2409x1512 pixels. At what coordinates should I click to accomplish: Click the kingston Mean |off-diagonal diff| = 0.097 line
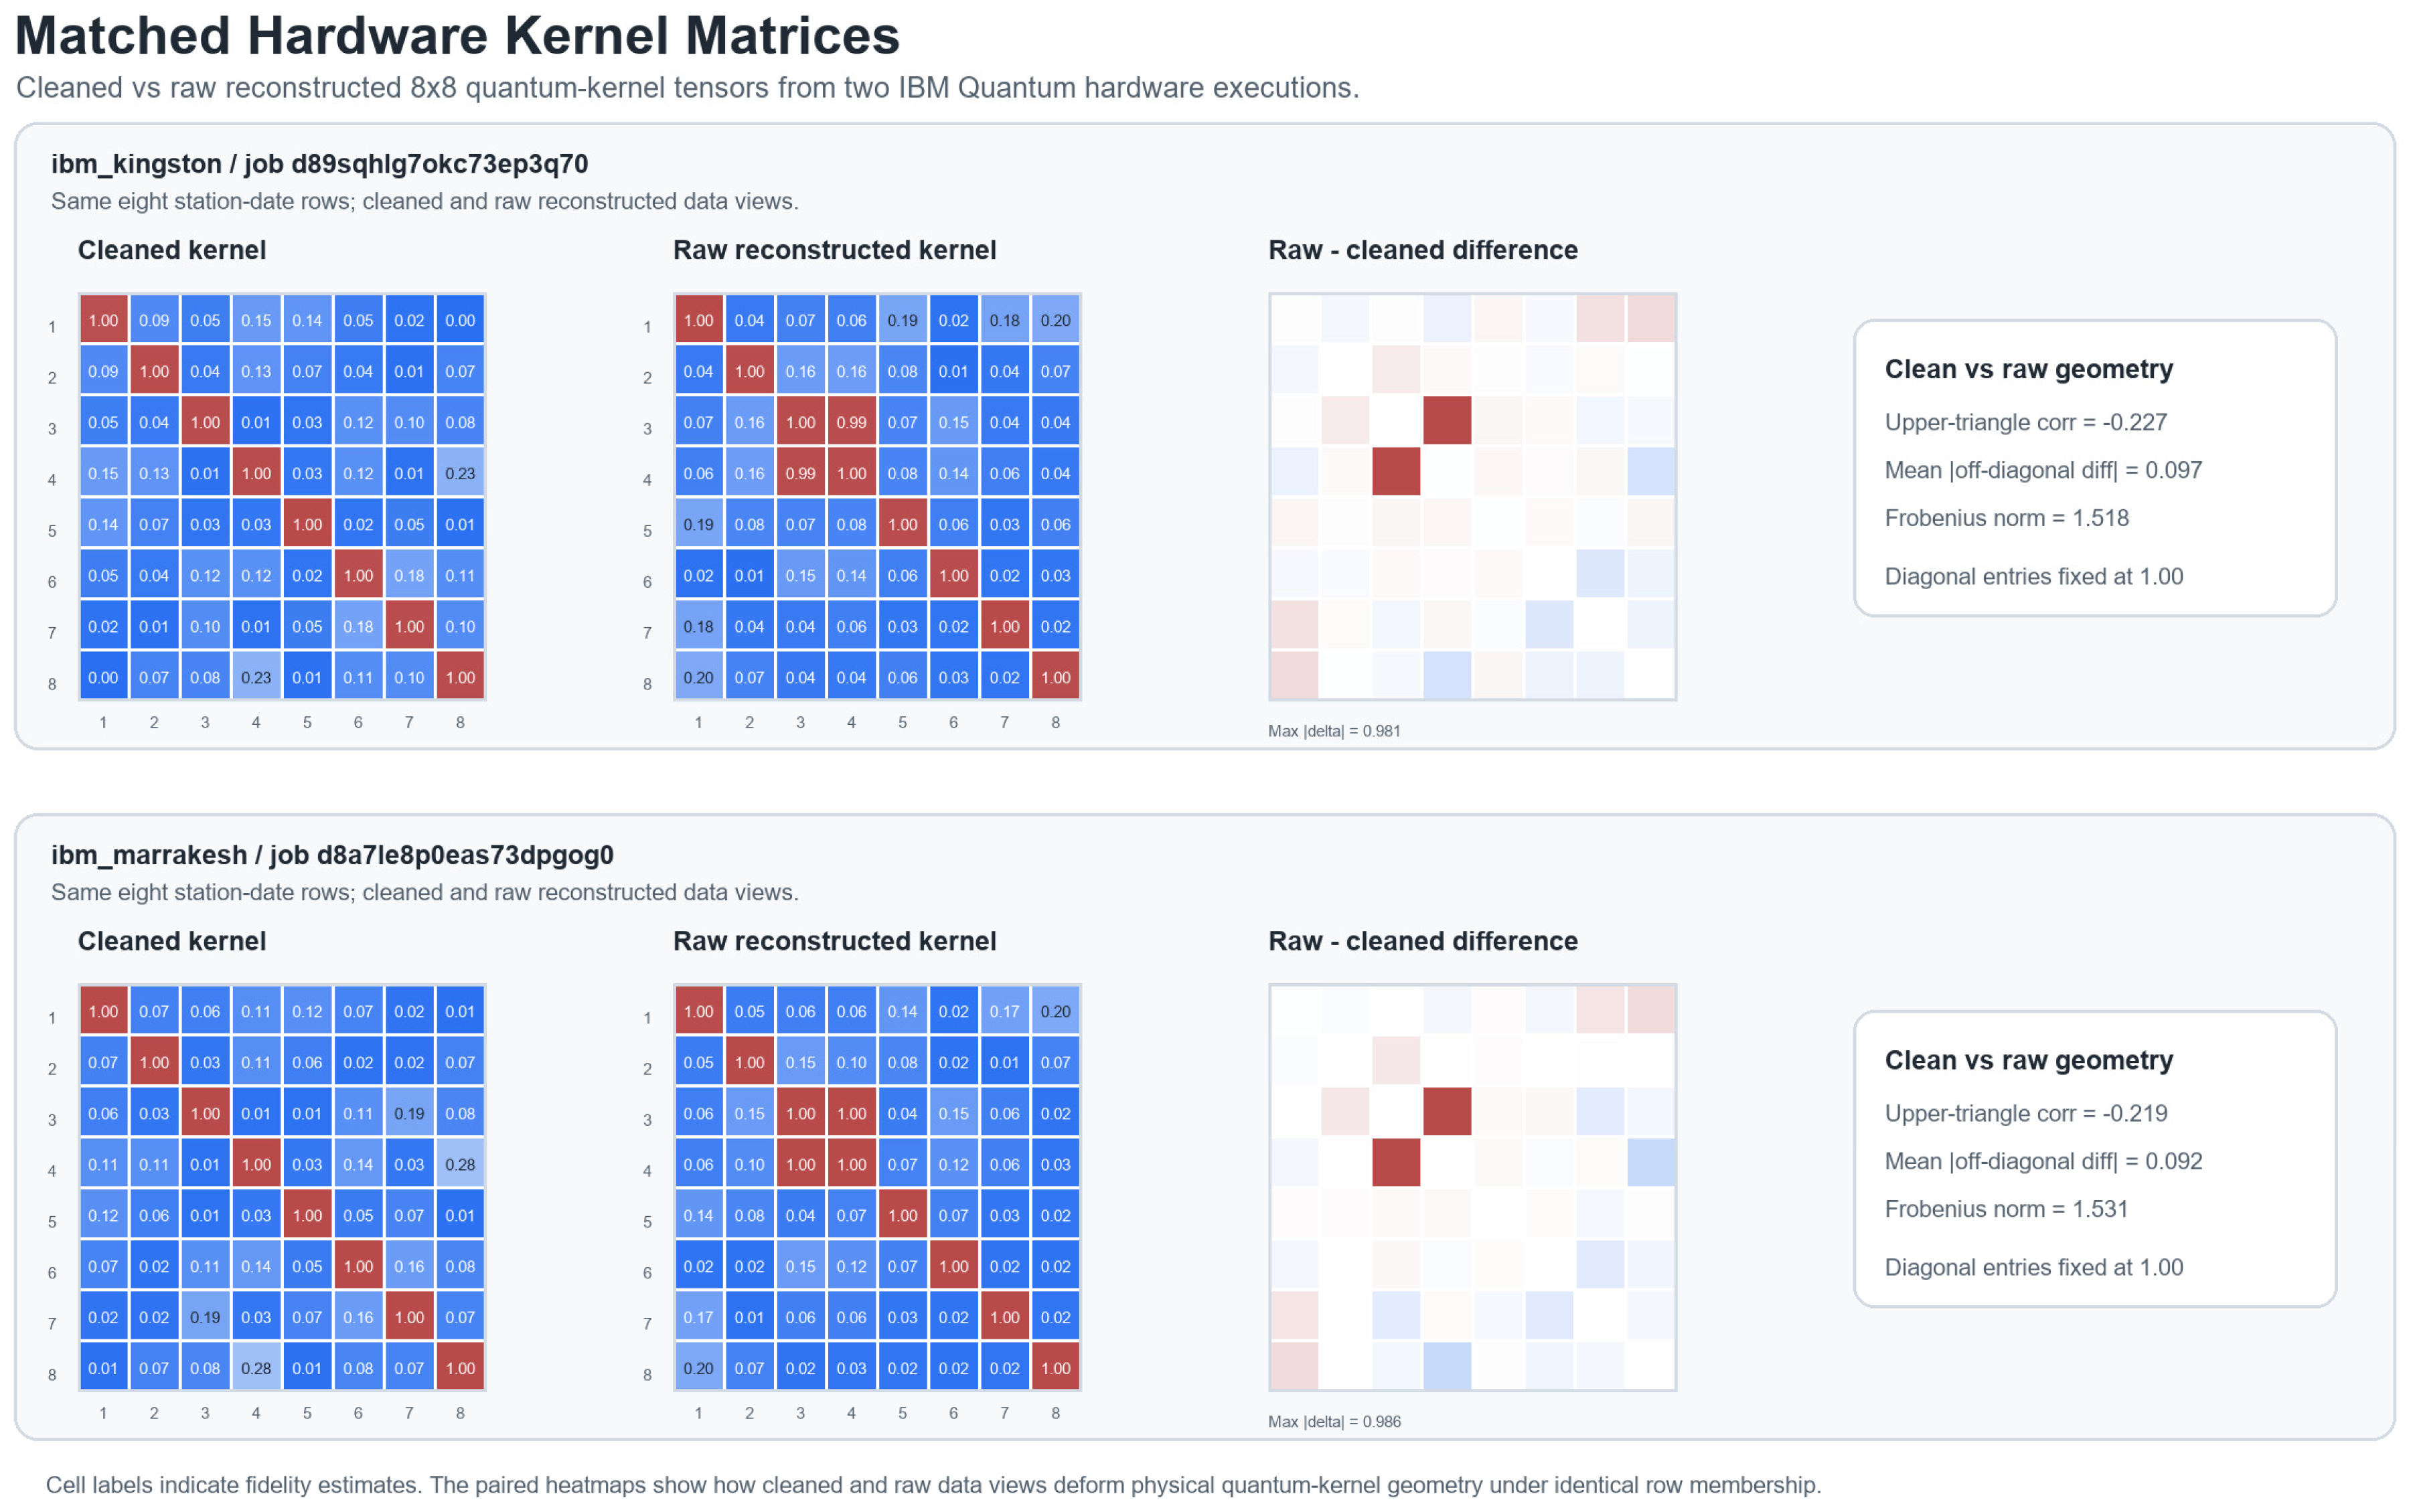[2043, 470]
